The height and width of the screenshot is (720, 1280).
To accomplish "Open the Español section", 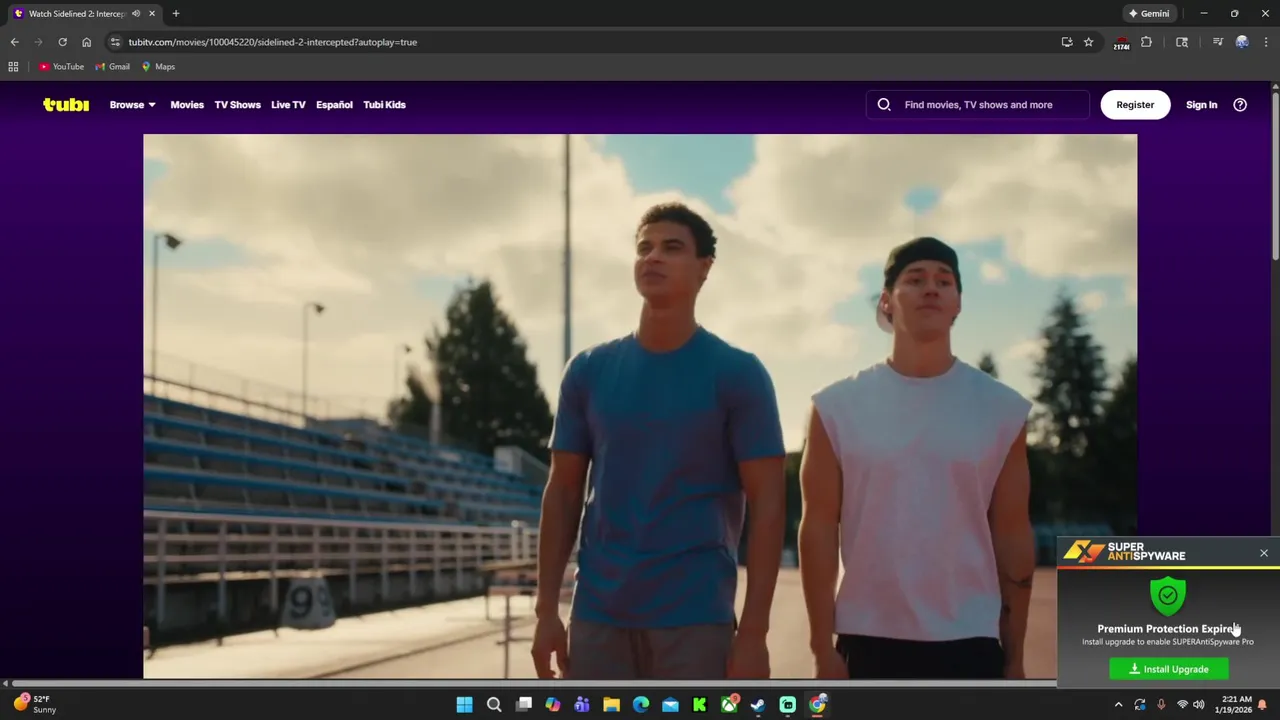I will (x=334, y=104).
